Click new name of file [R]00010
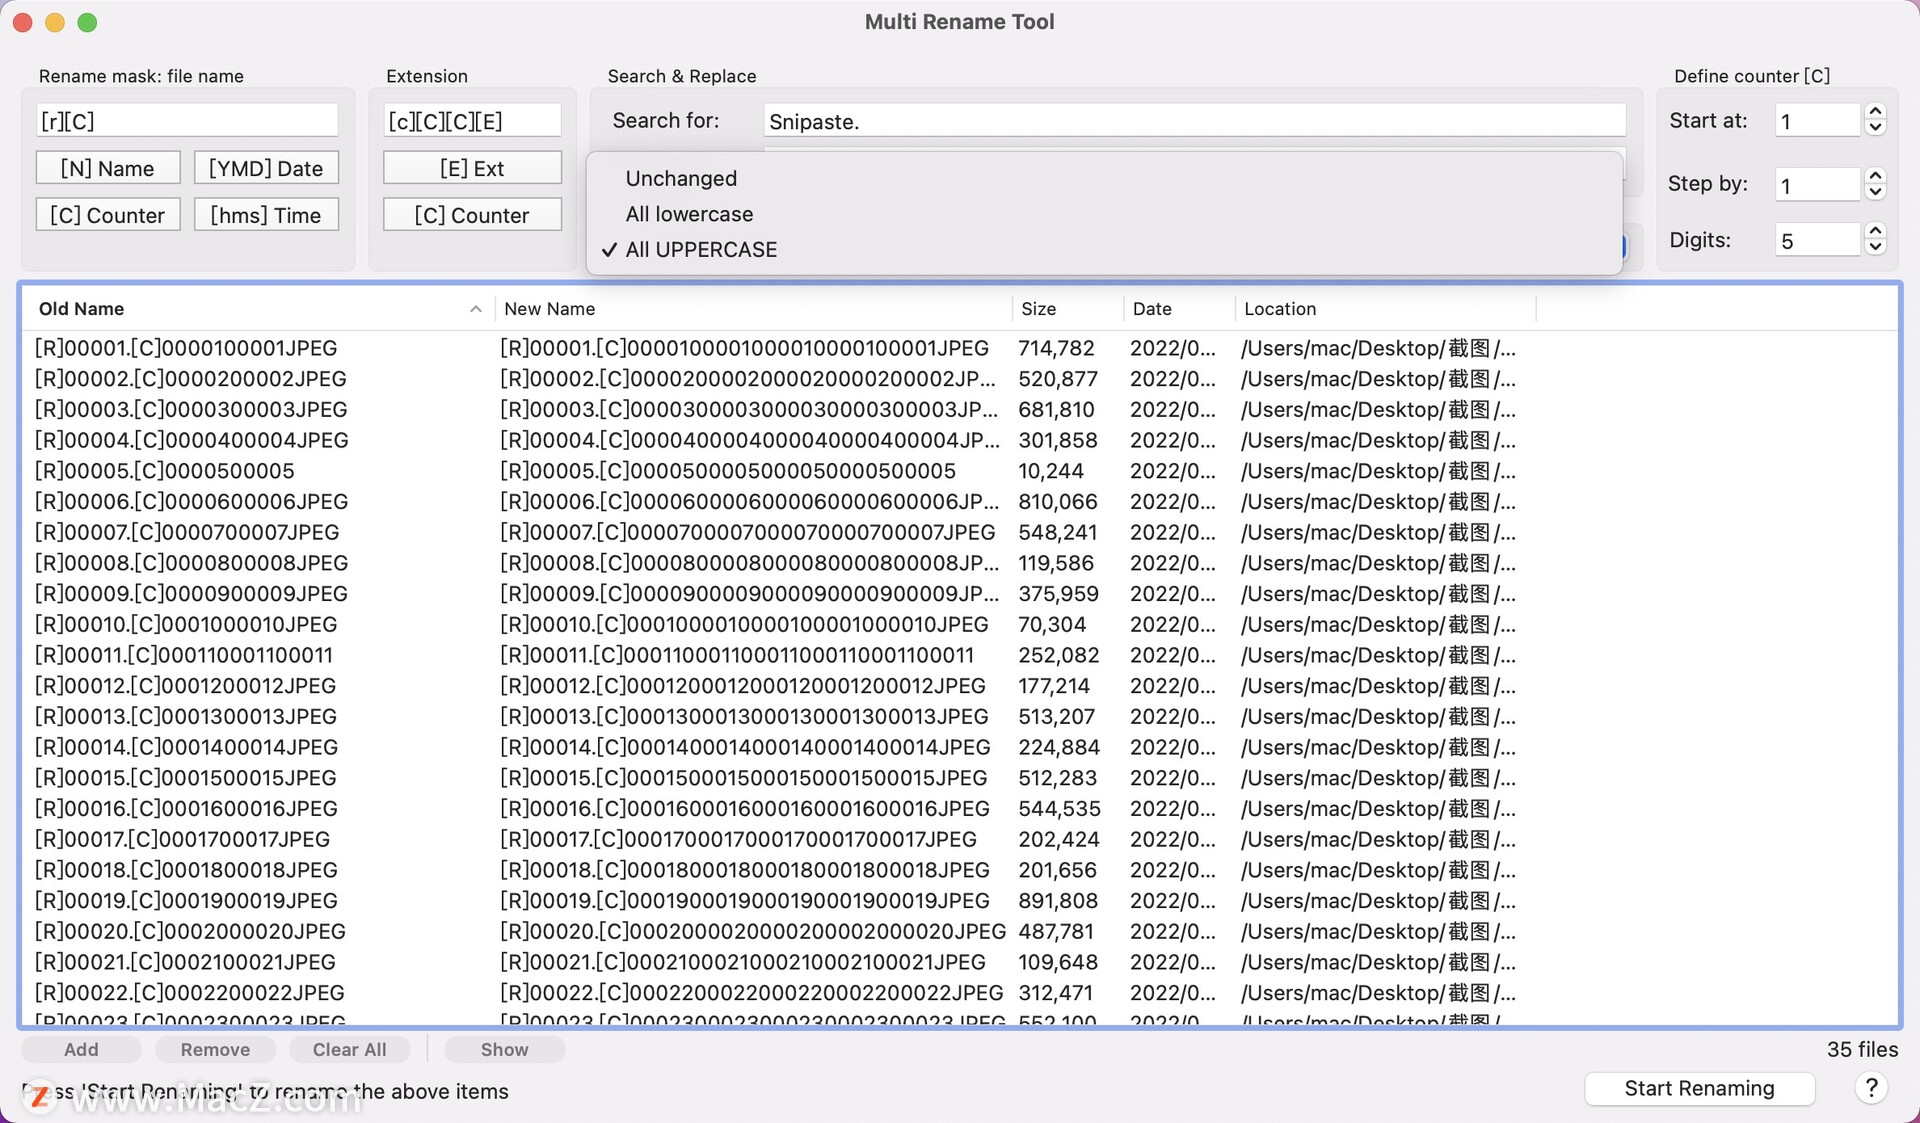The height and width of the screenshot is (1123, 1920). [x=744, y=625]
